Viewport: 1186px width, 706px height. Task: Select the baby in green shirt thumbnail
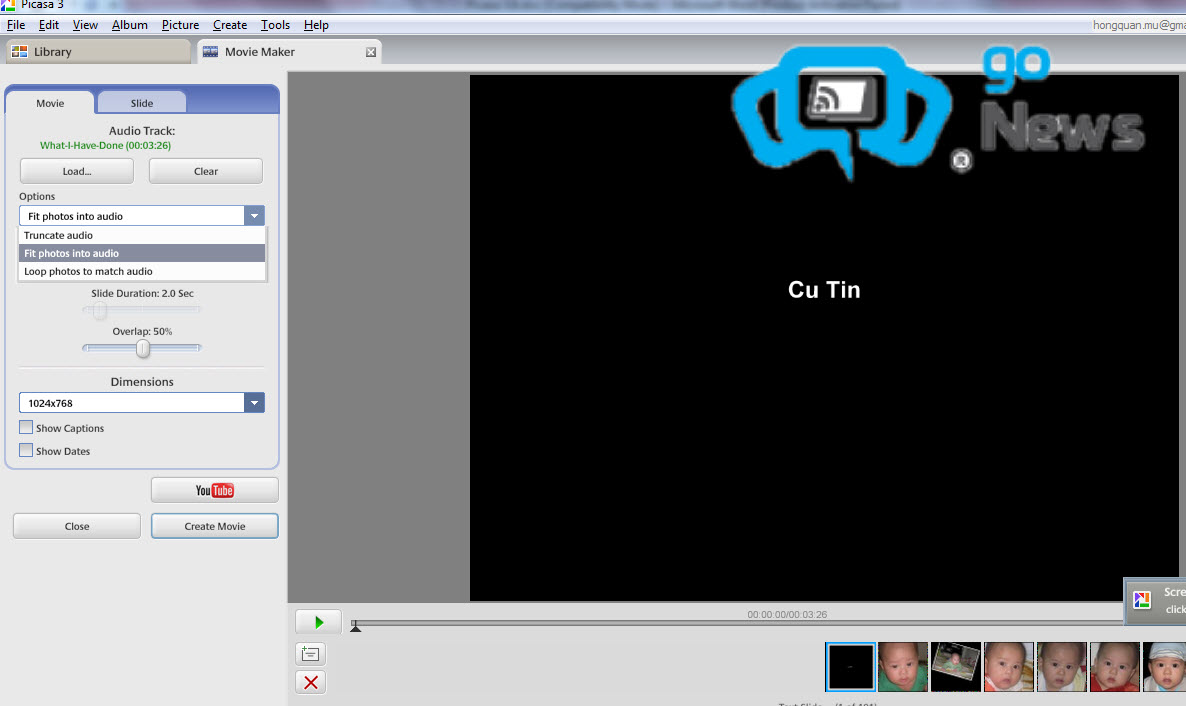902,667
